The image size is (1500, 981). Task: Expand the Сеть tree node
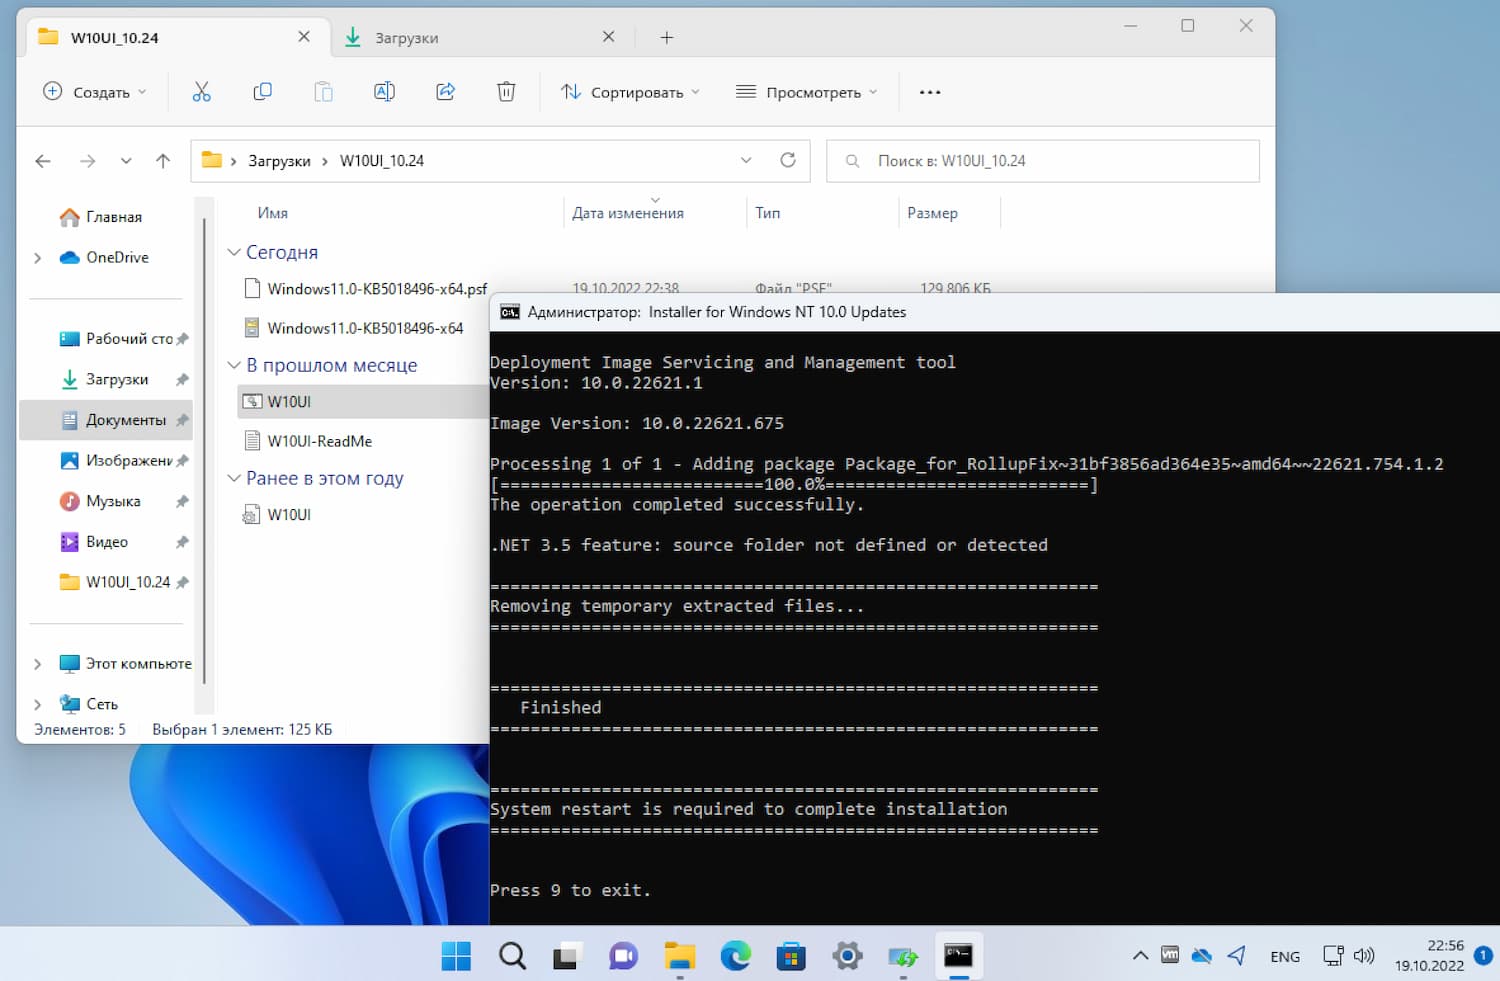click(37, 705)
